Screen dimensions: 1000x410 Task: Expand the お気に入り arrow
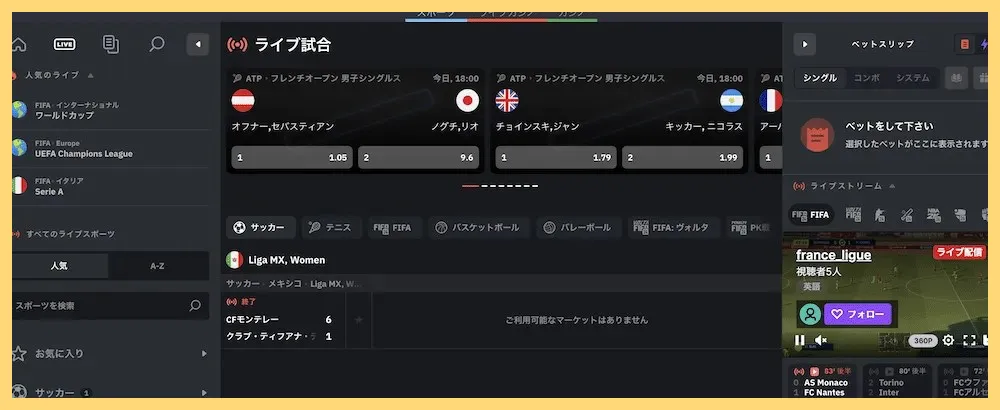[x=204, y=353]
